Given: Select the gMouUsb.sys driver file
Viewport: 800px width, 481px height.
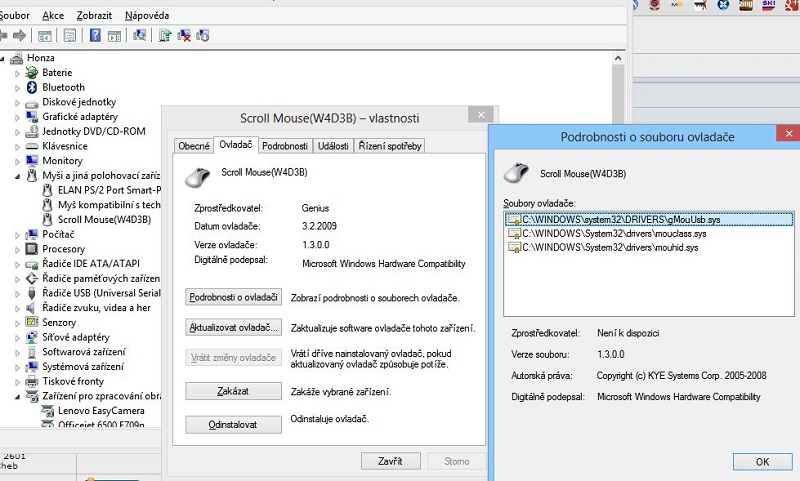Looking at the screenshot, I should tap(649, 220).
